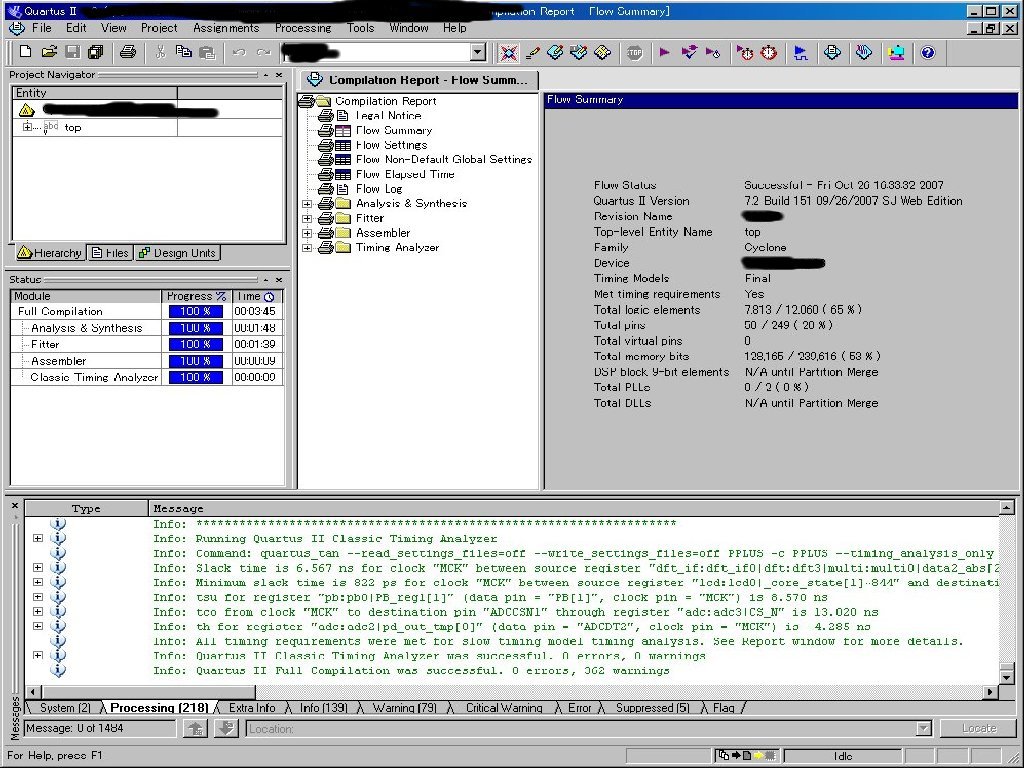The image size is (1024, 768).
Task: Open the Assignments menu
Action: [x=226, y=28]
